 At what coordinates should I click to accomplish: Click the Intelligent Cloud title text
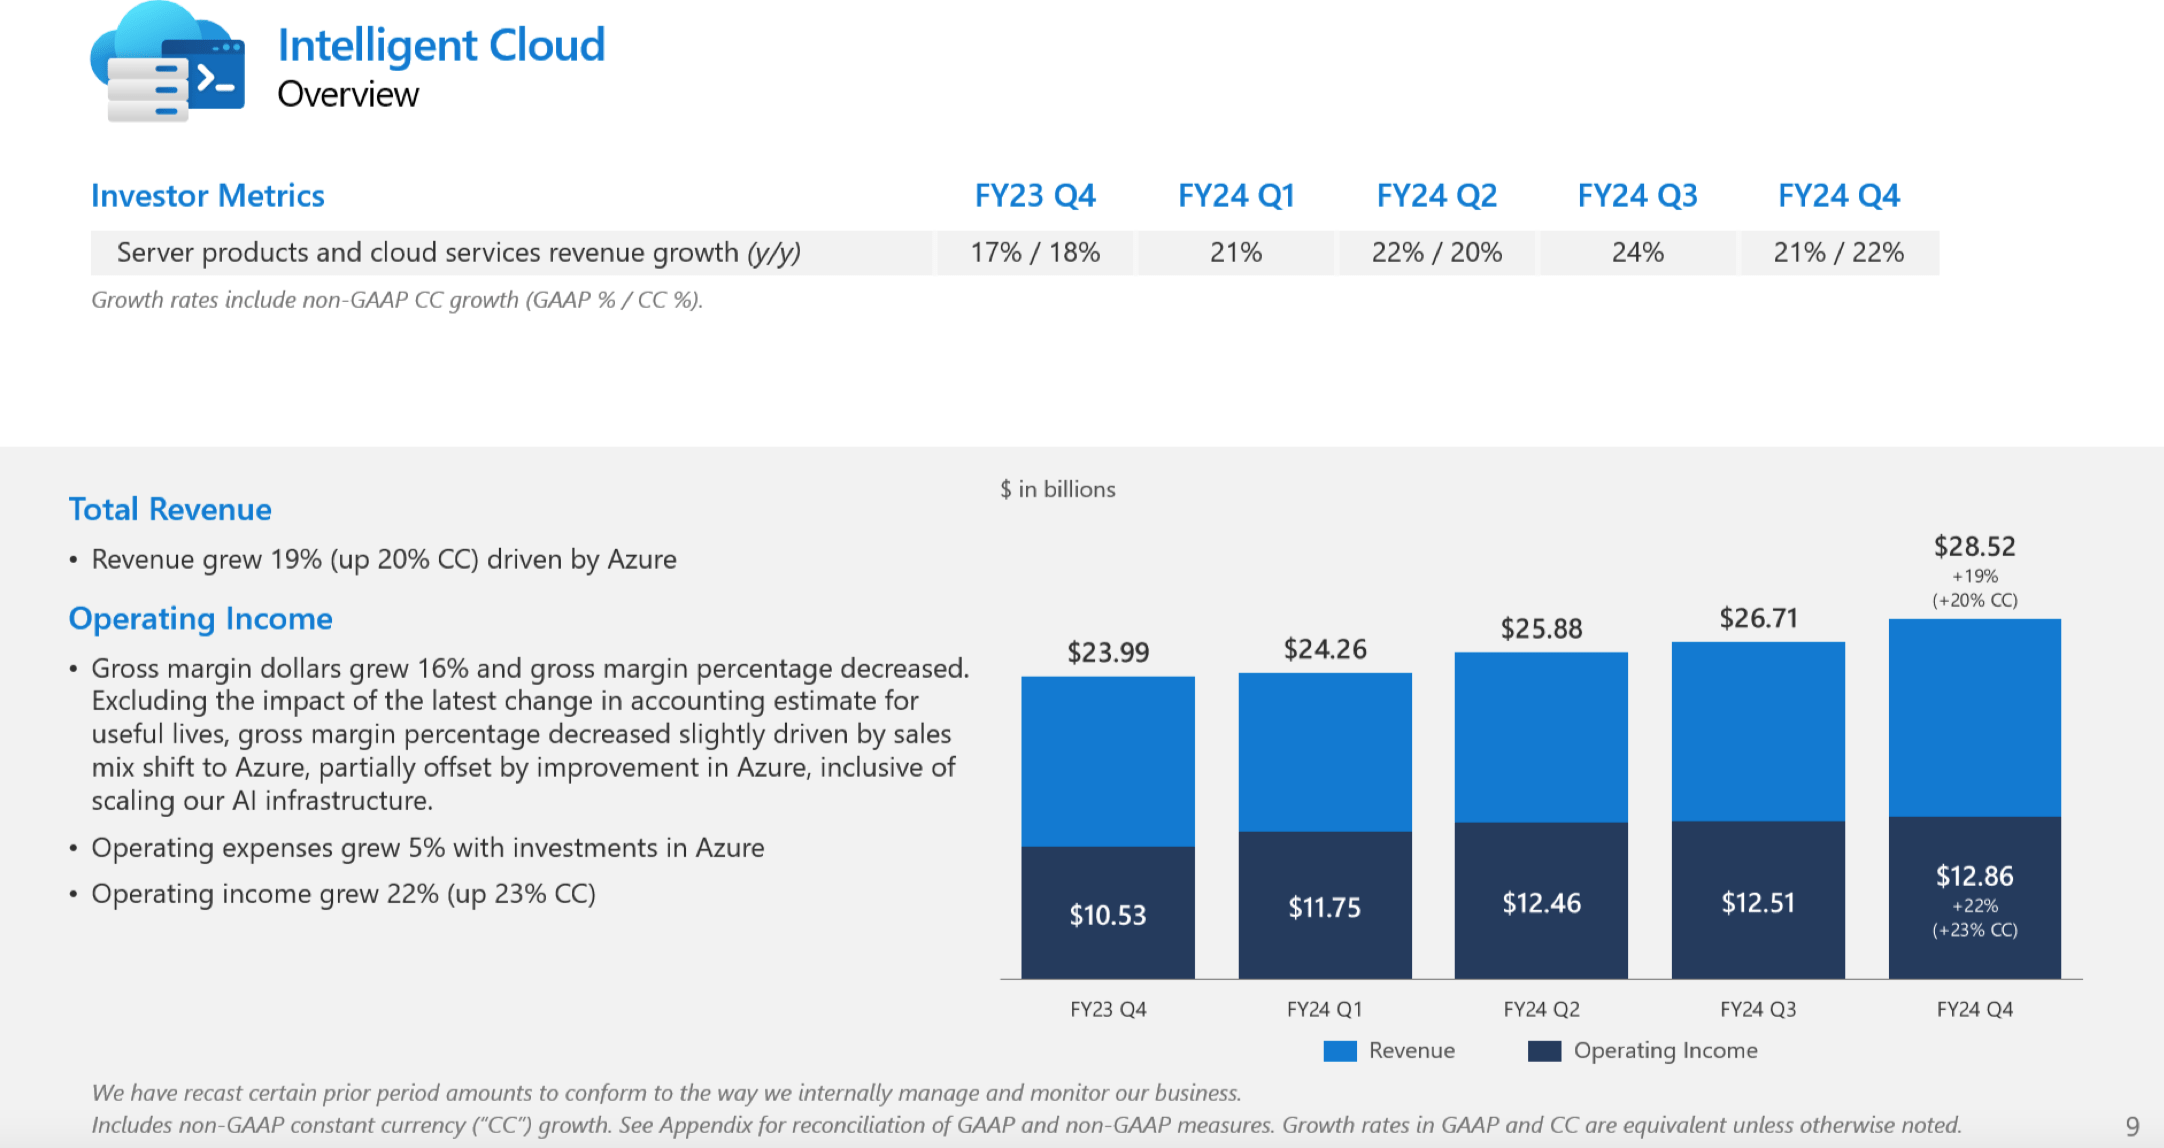(x=441, y=45)
